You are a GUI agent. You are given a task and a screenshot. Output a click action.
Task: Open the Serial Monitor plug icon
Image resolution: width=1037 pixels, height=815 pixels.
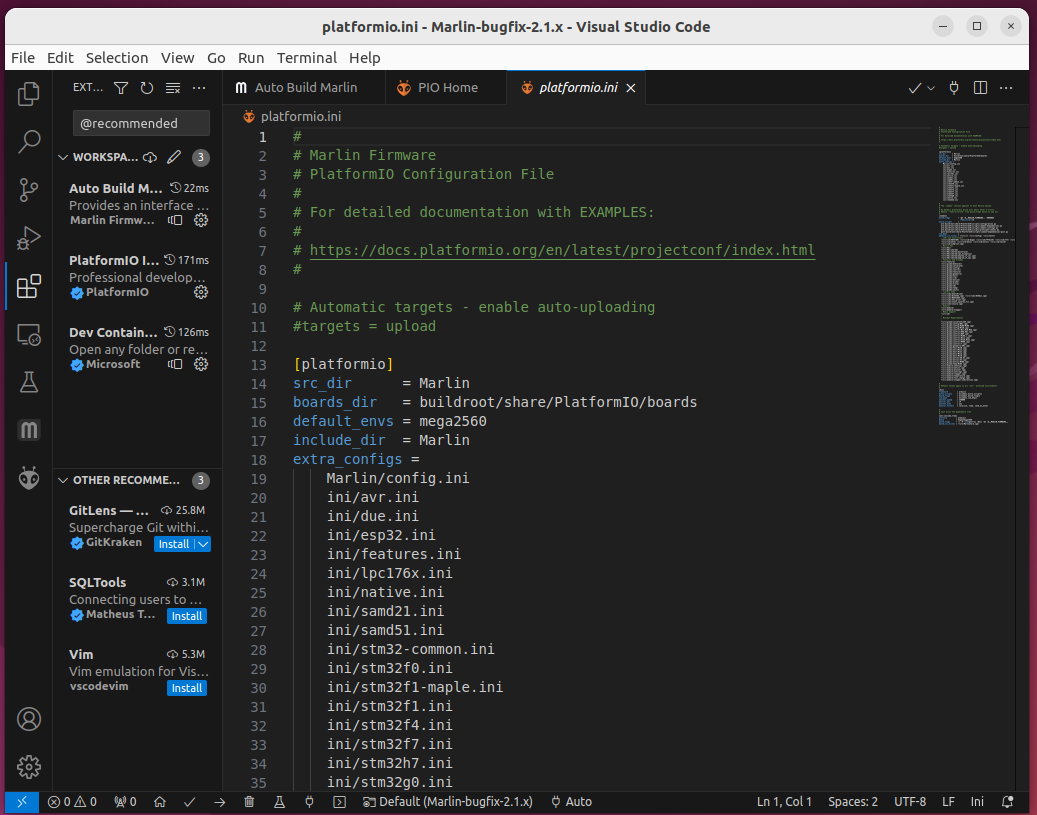click(x=309, y=801)
